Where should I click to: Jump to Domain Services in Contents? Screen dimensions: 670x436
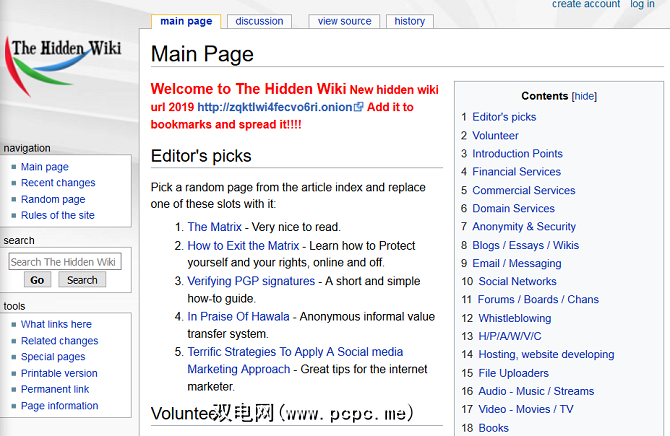tap(513, 209)
